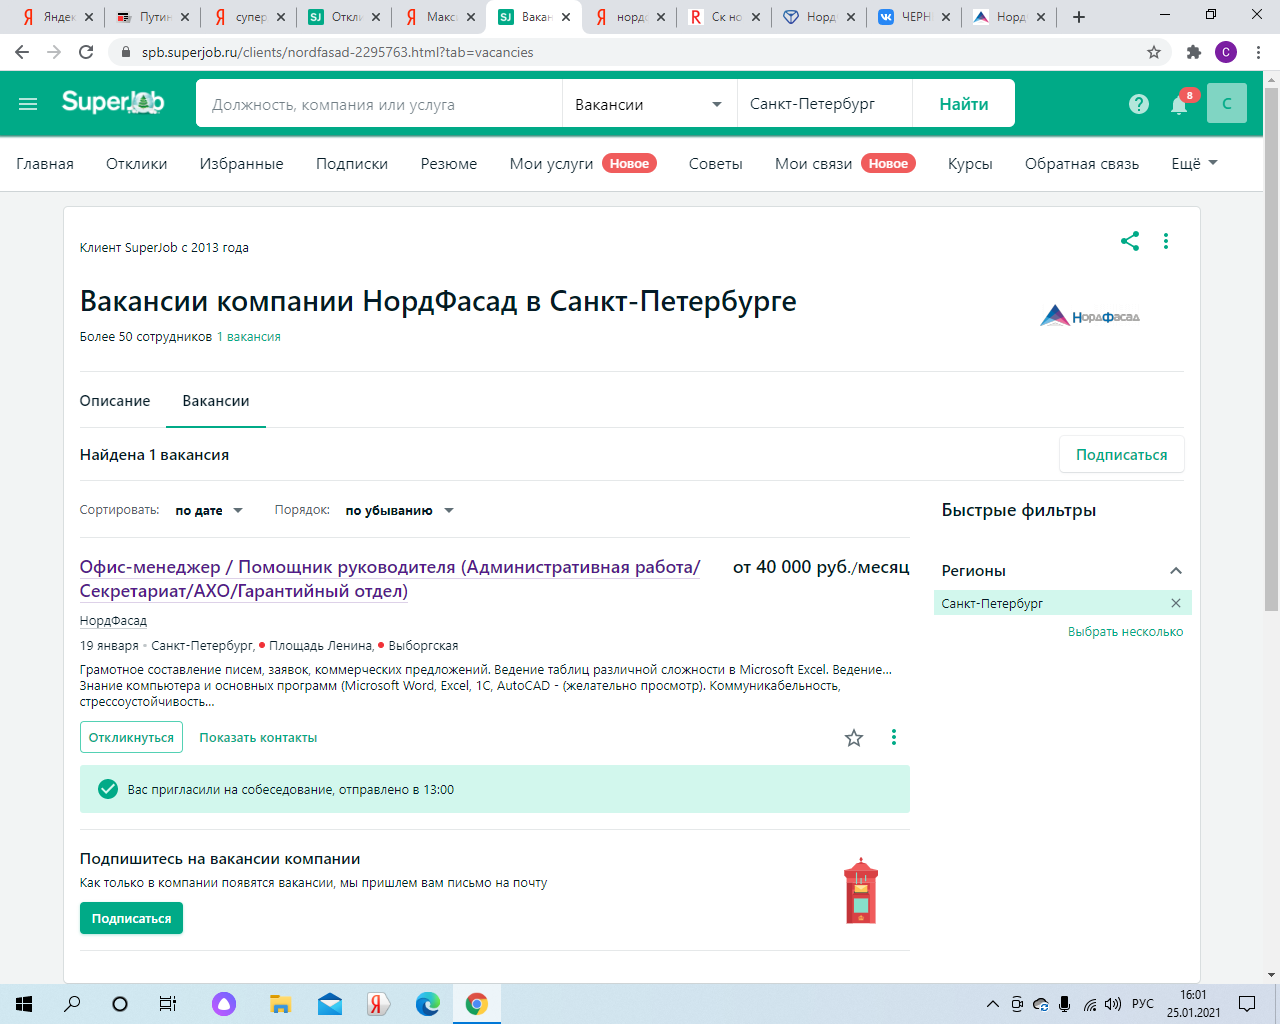Remove the Санкт-Петербург region filter
The width and height of the screenshot is (1280, 1024).
[x=1176, y=603]
